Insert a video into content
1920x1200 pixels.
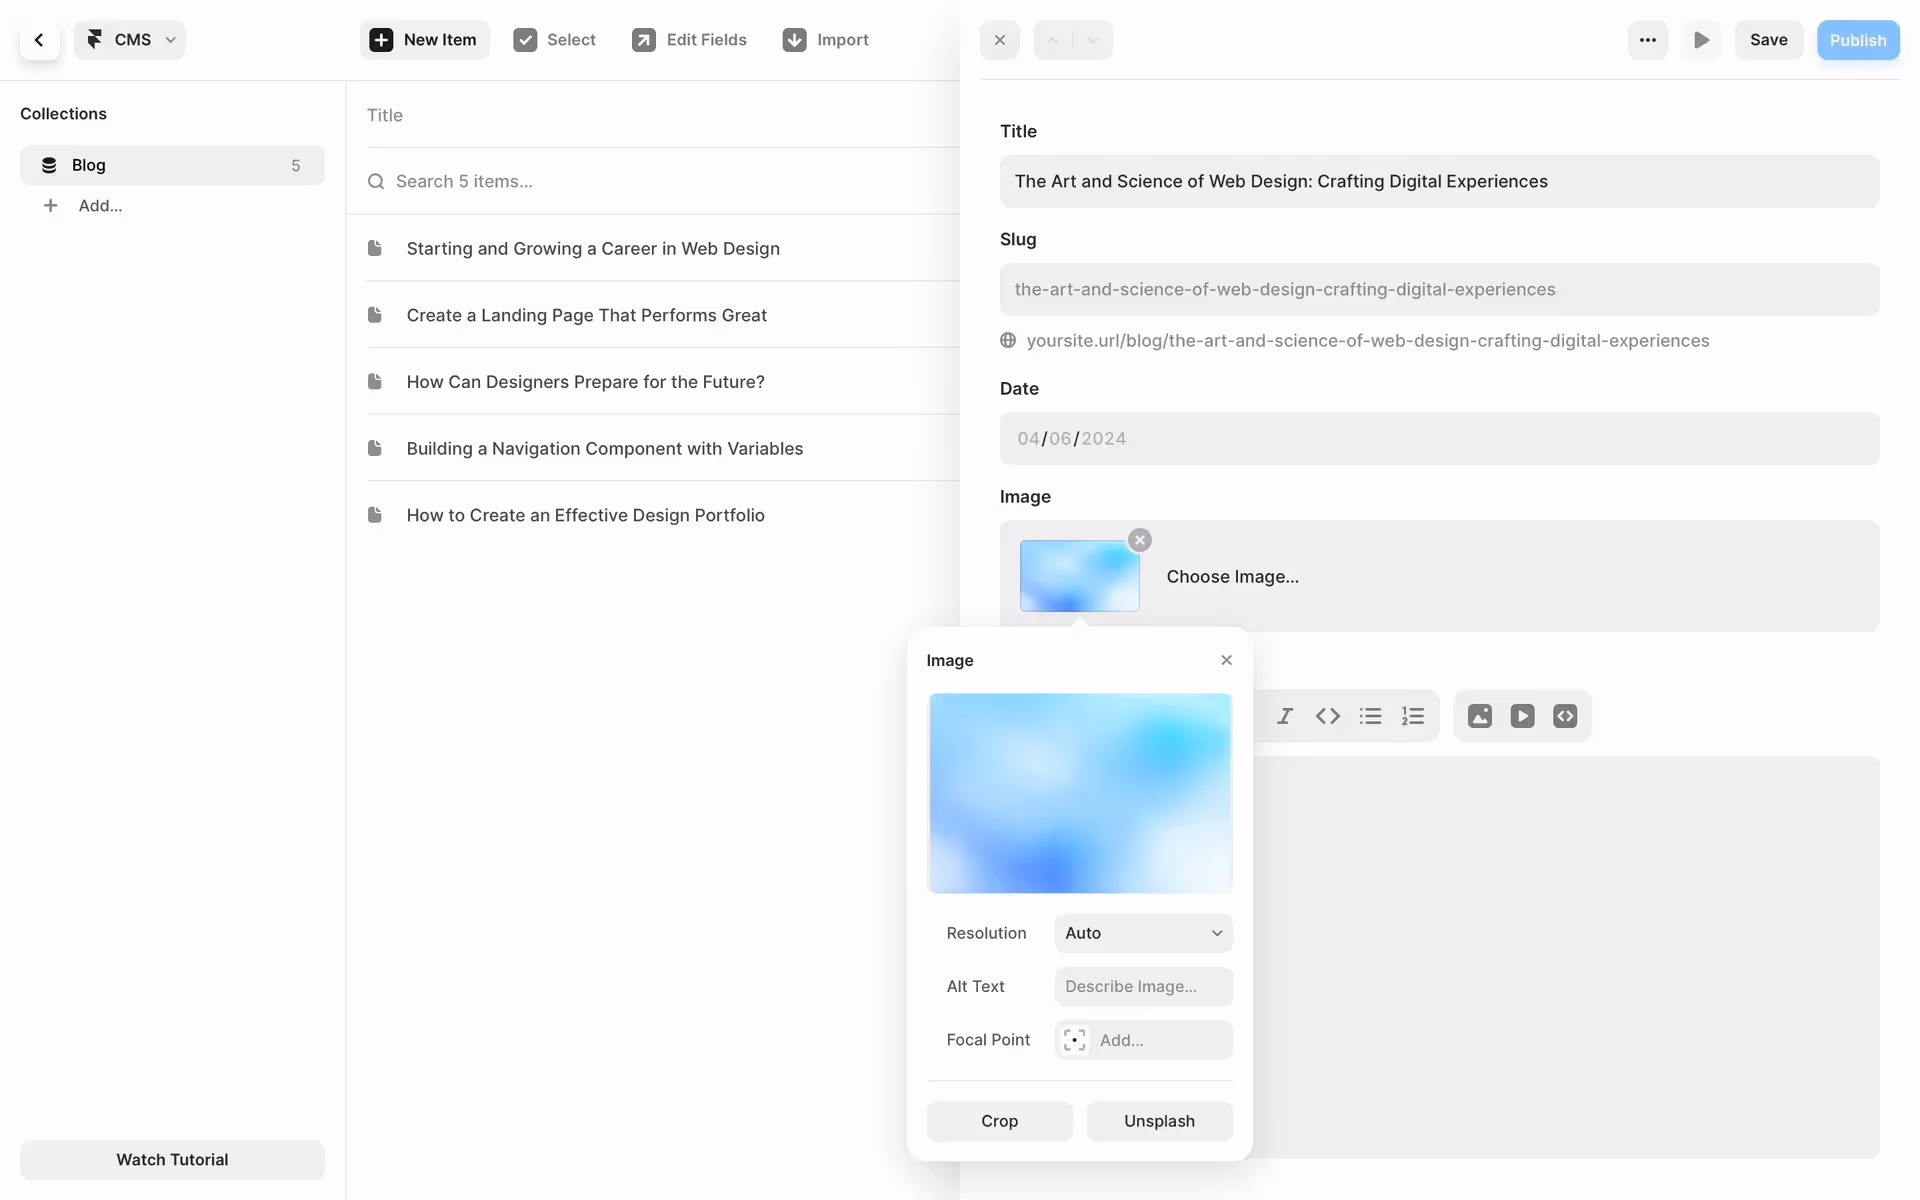coord(1522,716)
